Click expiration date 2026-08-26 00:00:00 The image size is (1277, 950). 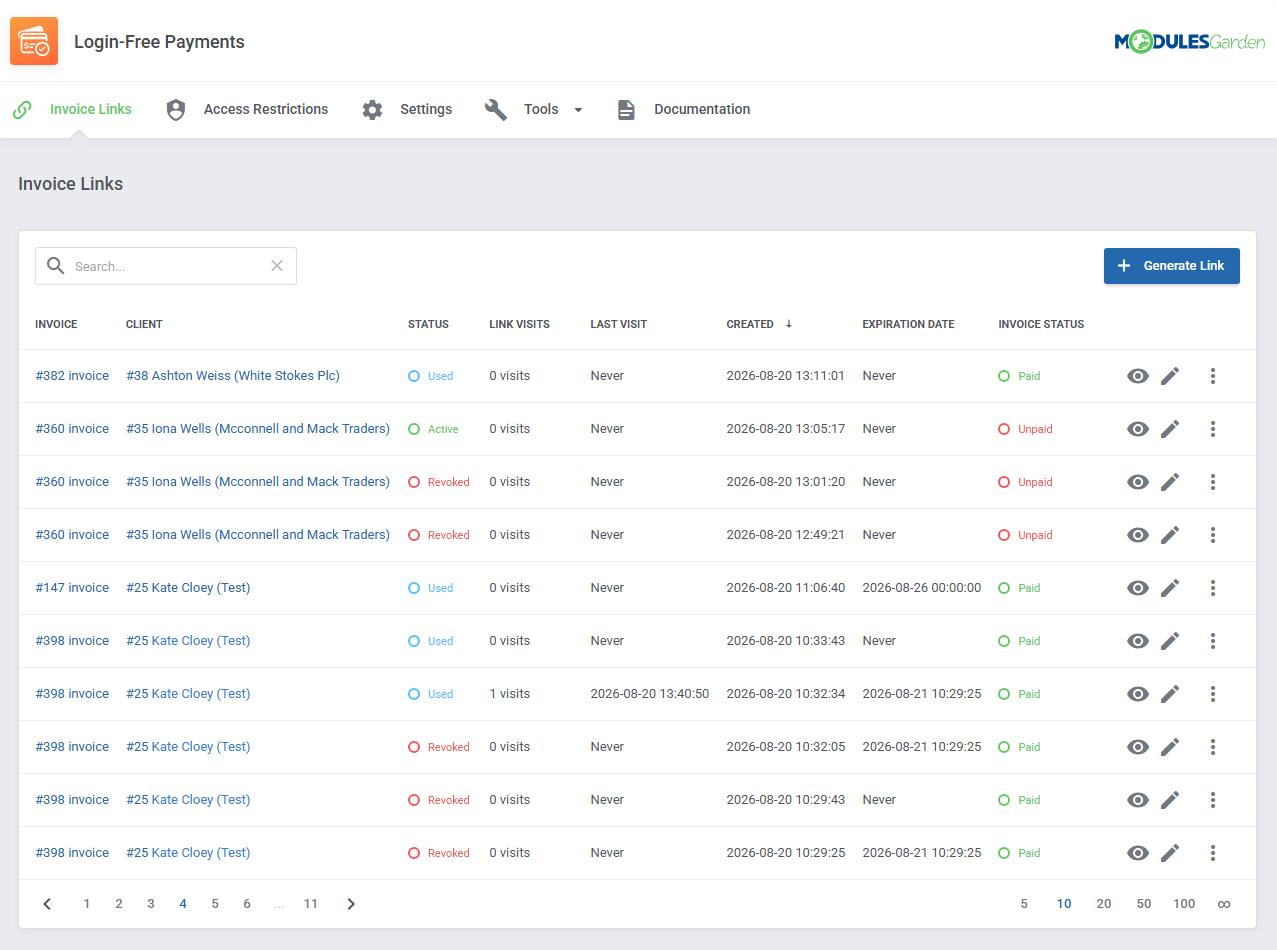(922, 588)
